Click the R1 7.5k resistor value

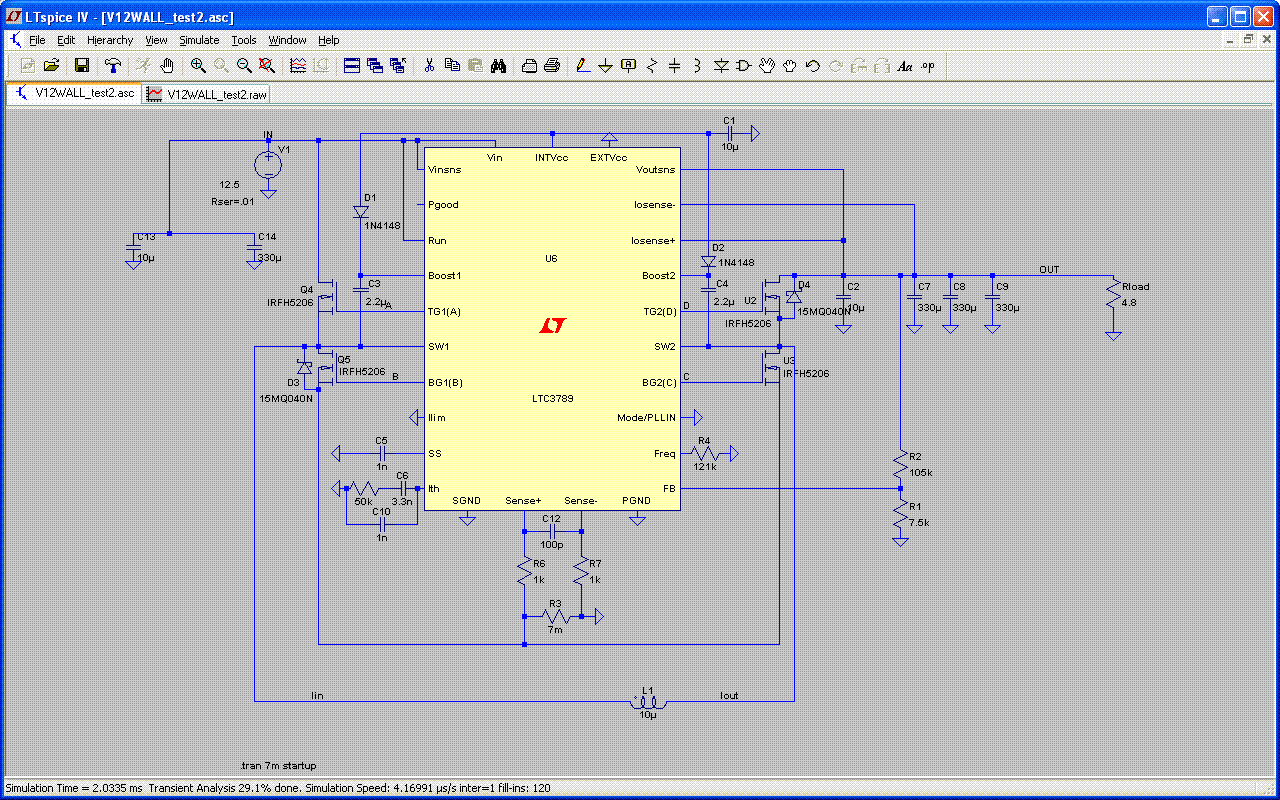[919, 523]
